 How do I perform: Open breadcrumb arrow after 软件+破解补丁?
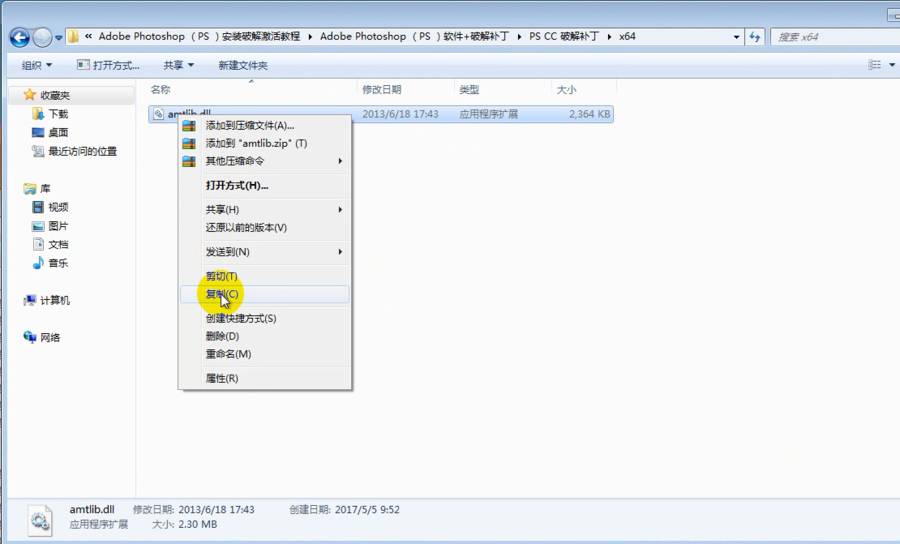coord(519,37)
